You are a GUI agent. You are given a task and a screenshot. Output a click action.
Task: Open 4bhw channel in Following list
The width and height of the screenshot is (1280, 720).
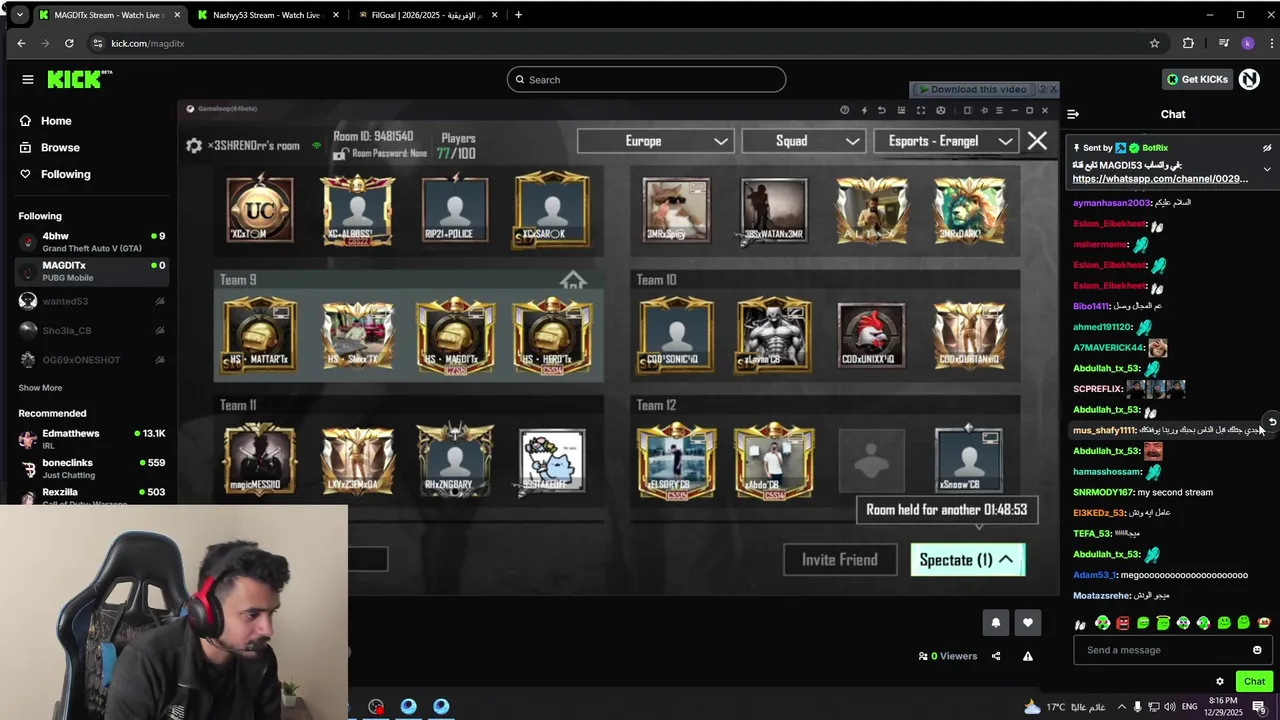click(91, 242)
